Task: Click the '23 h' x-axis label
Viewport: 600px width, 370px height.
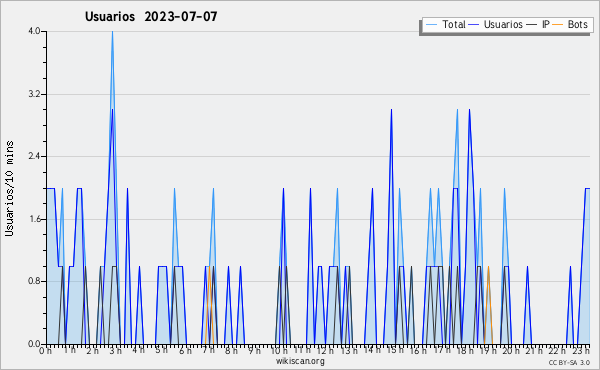Action: click(582, 350)
